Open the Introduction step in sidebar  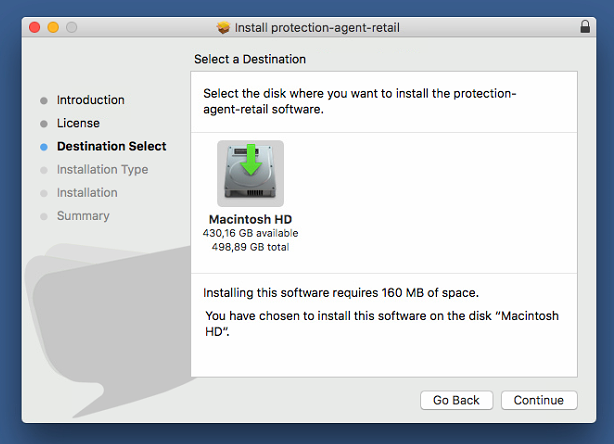[90, 100]
